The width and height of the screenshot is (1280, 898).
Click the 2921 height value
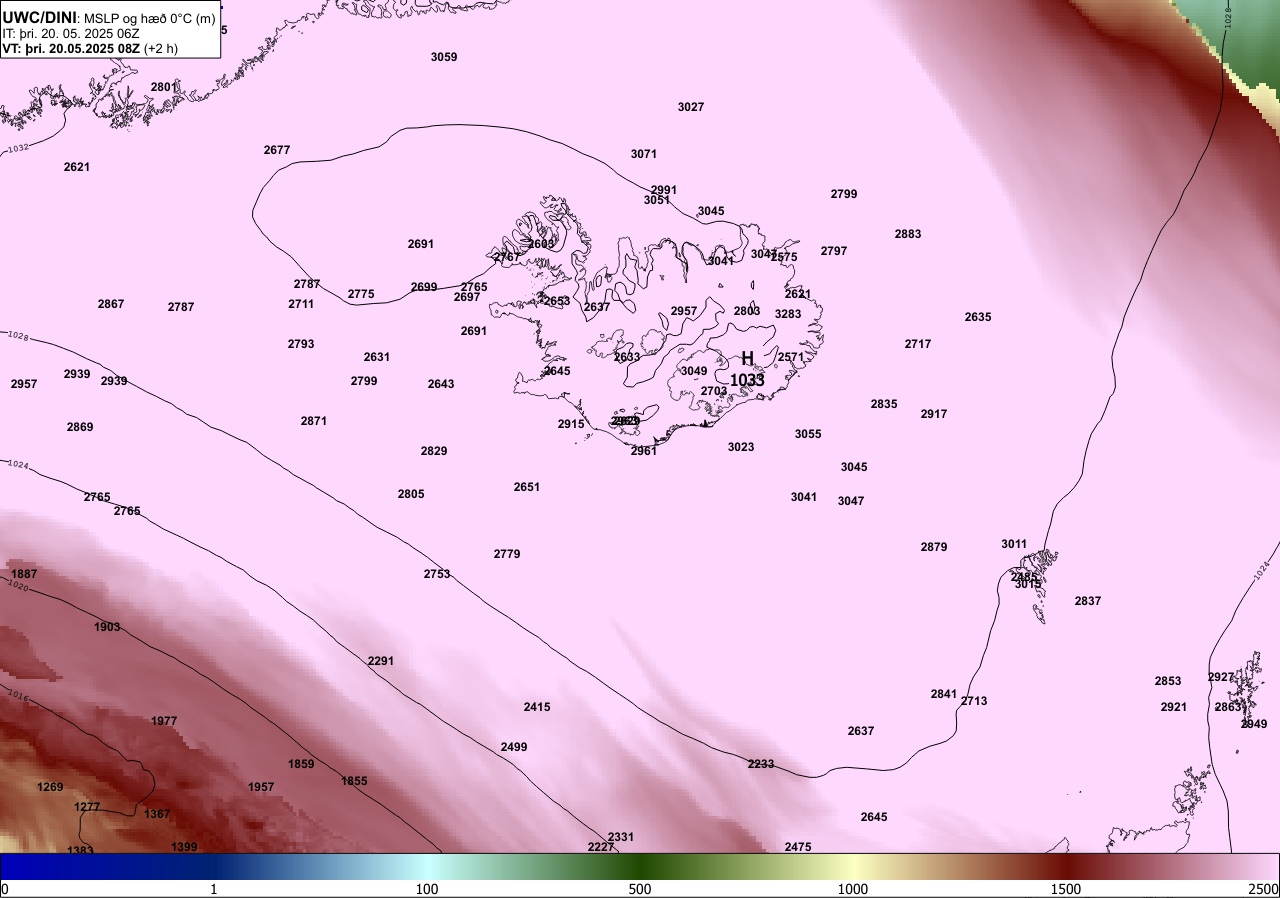click(1174, 707)
